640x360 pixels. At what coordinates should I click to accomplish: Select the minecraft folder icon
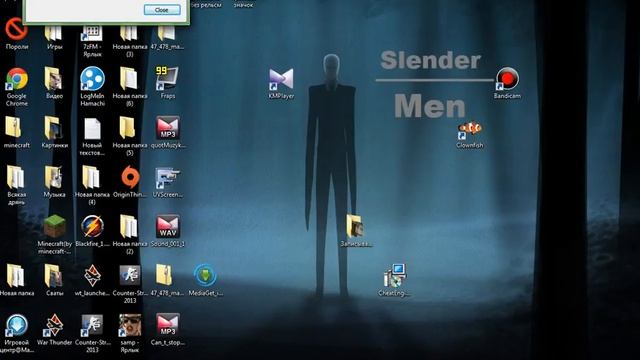coord(14,127)
